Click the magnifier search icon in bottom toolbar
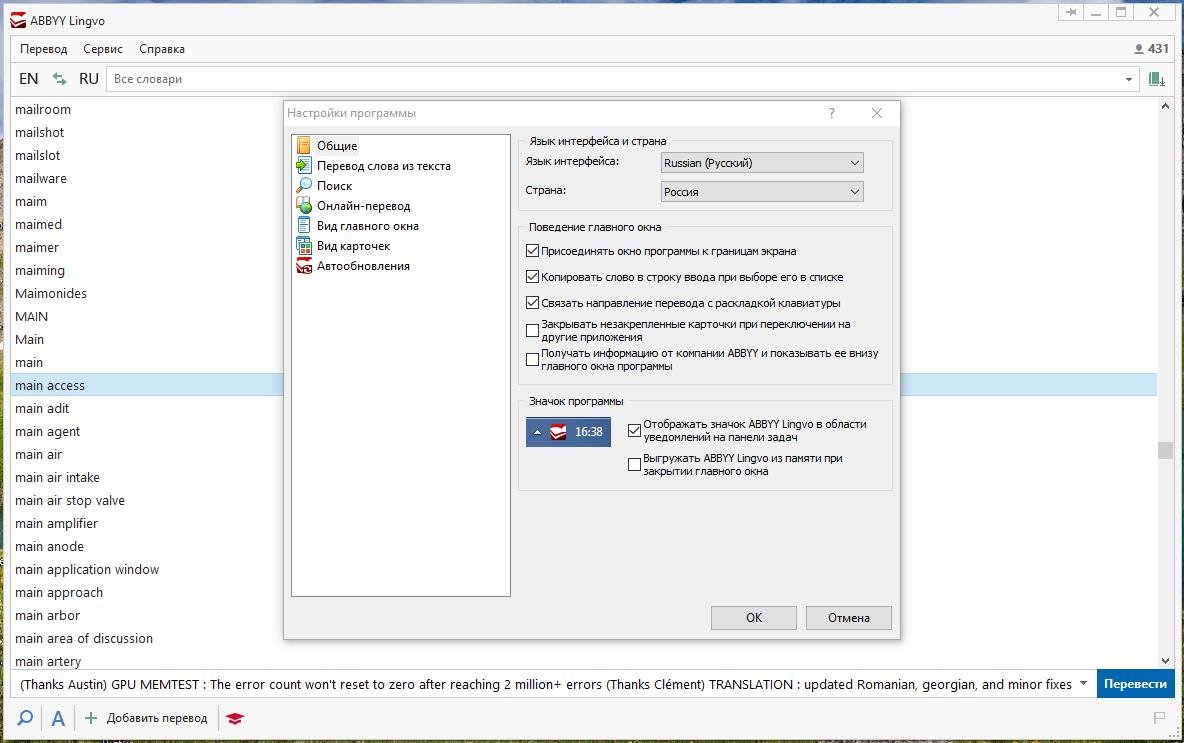The height and width of the screenshot is (743, 1184). point(25,717)
